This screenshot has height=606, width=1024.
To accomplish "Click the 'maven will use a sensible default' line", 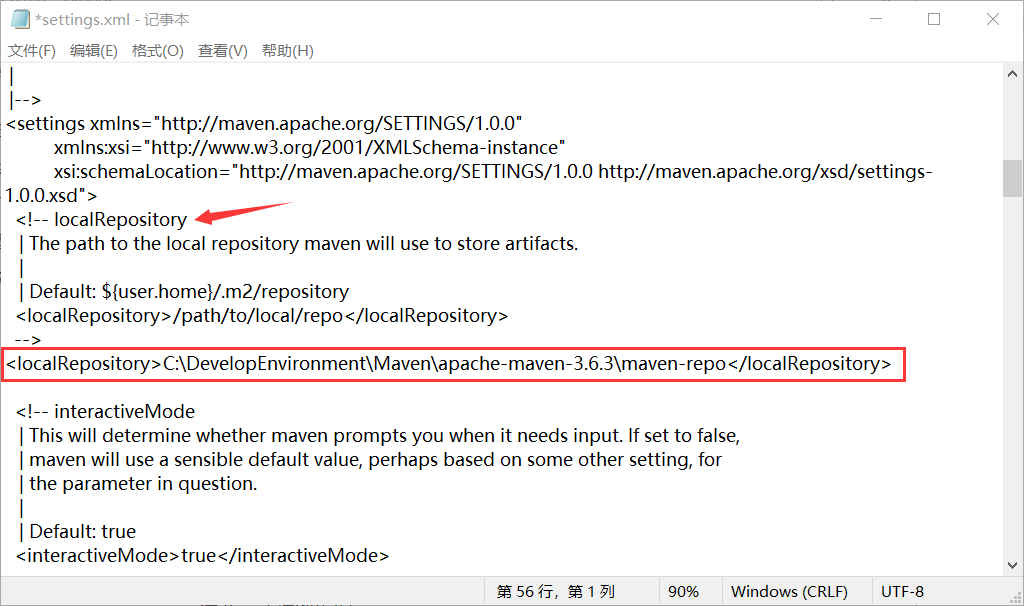I will 370,460.
